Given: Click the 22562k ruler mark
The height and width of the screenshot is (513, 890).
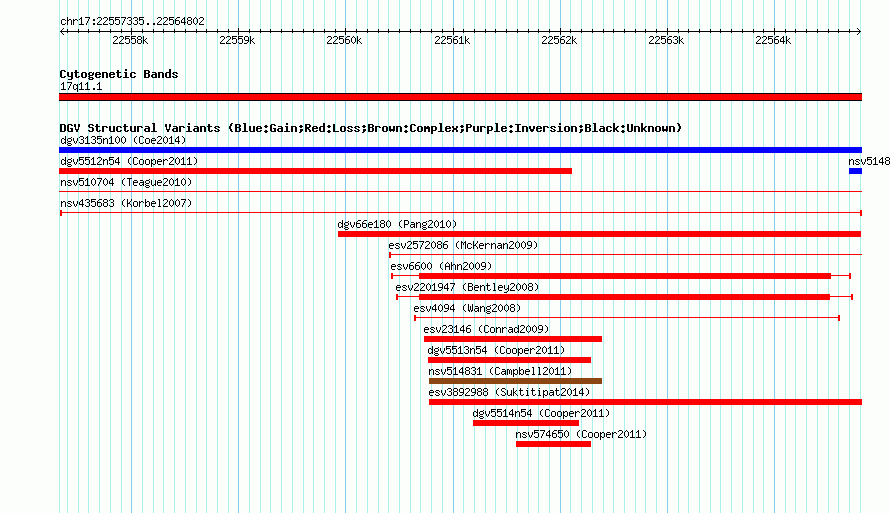Looking at the screenshot, I should tap(559, 40).
